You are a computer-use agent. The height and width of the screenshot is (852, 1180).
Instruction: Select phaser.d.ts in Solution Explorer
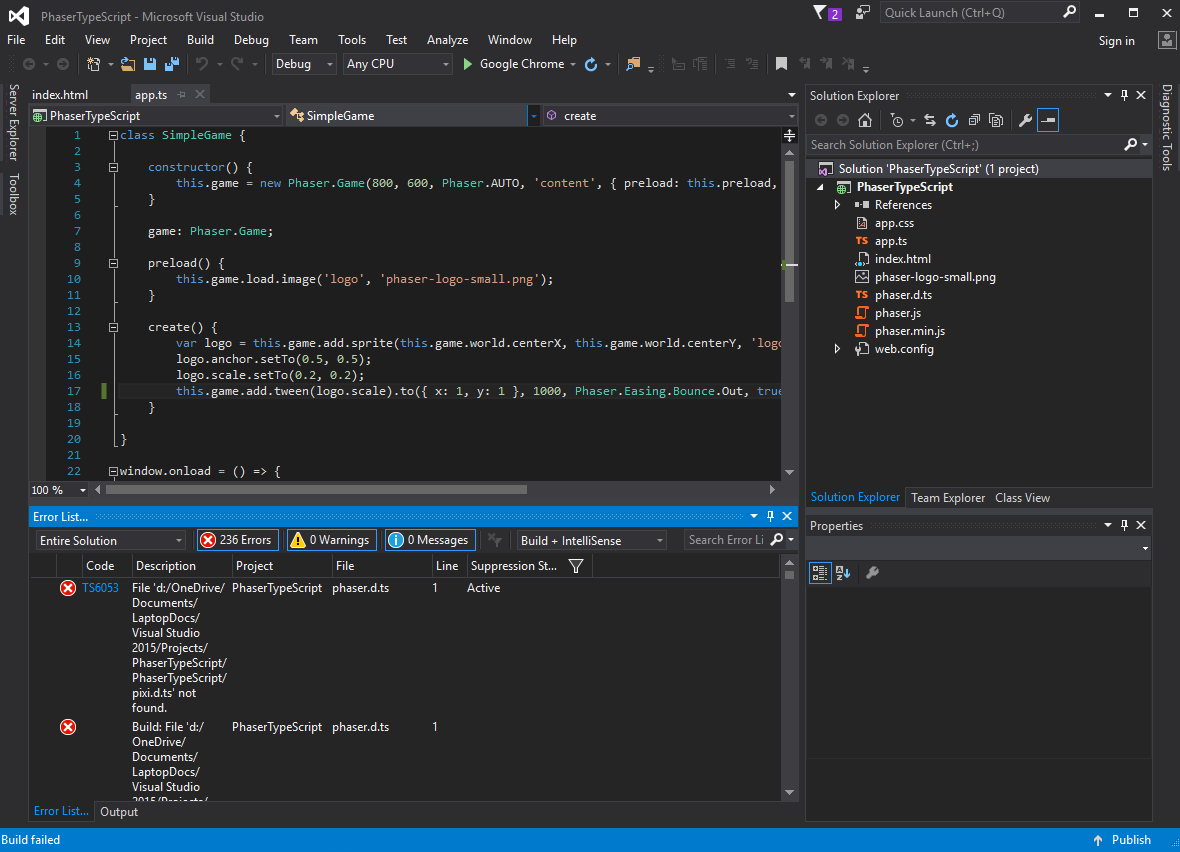pos(903,295)
